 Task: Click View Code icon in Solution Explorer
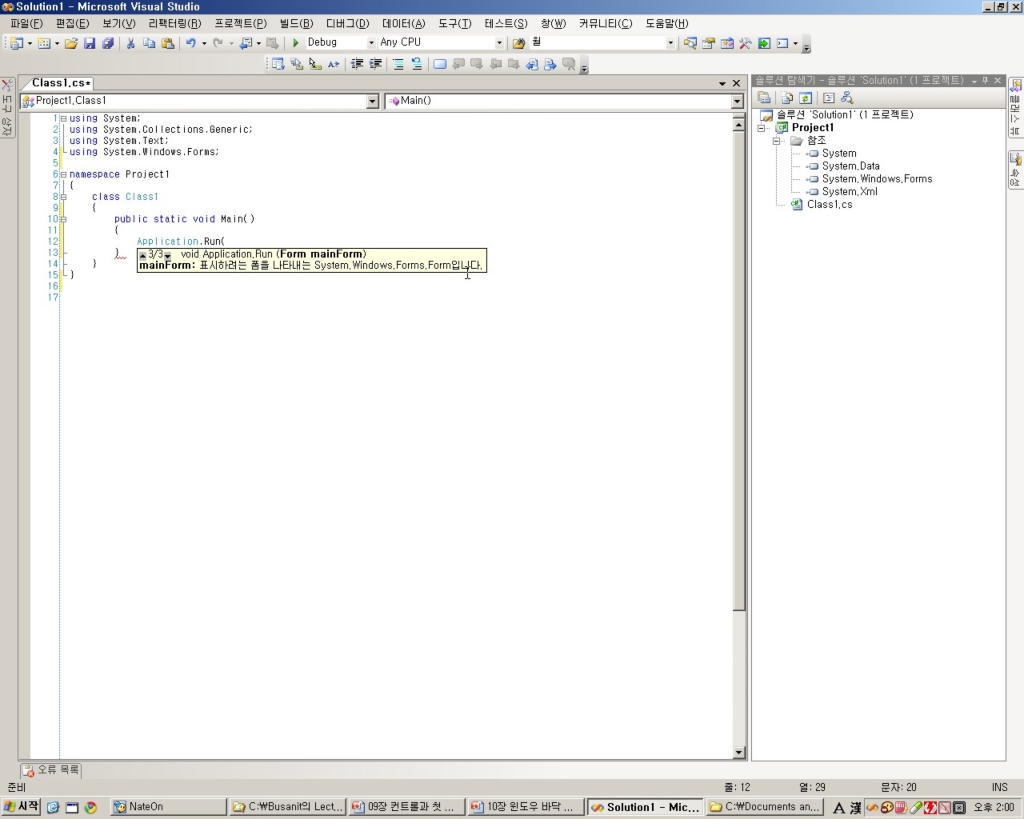[829, 98]
